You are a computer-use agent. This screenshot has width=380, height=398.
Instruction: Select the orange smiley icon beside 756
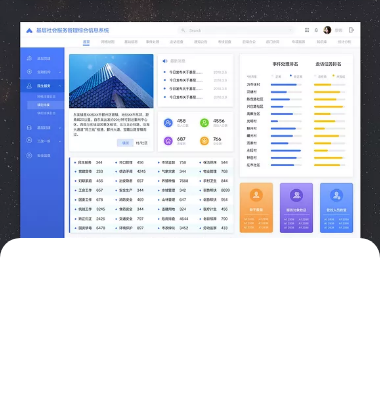(204, 141)
